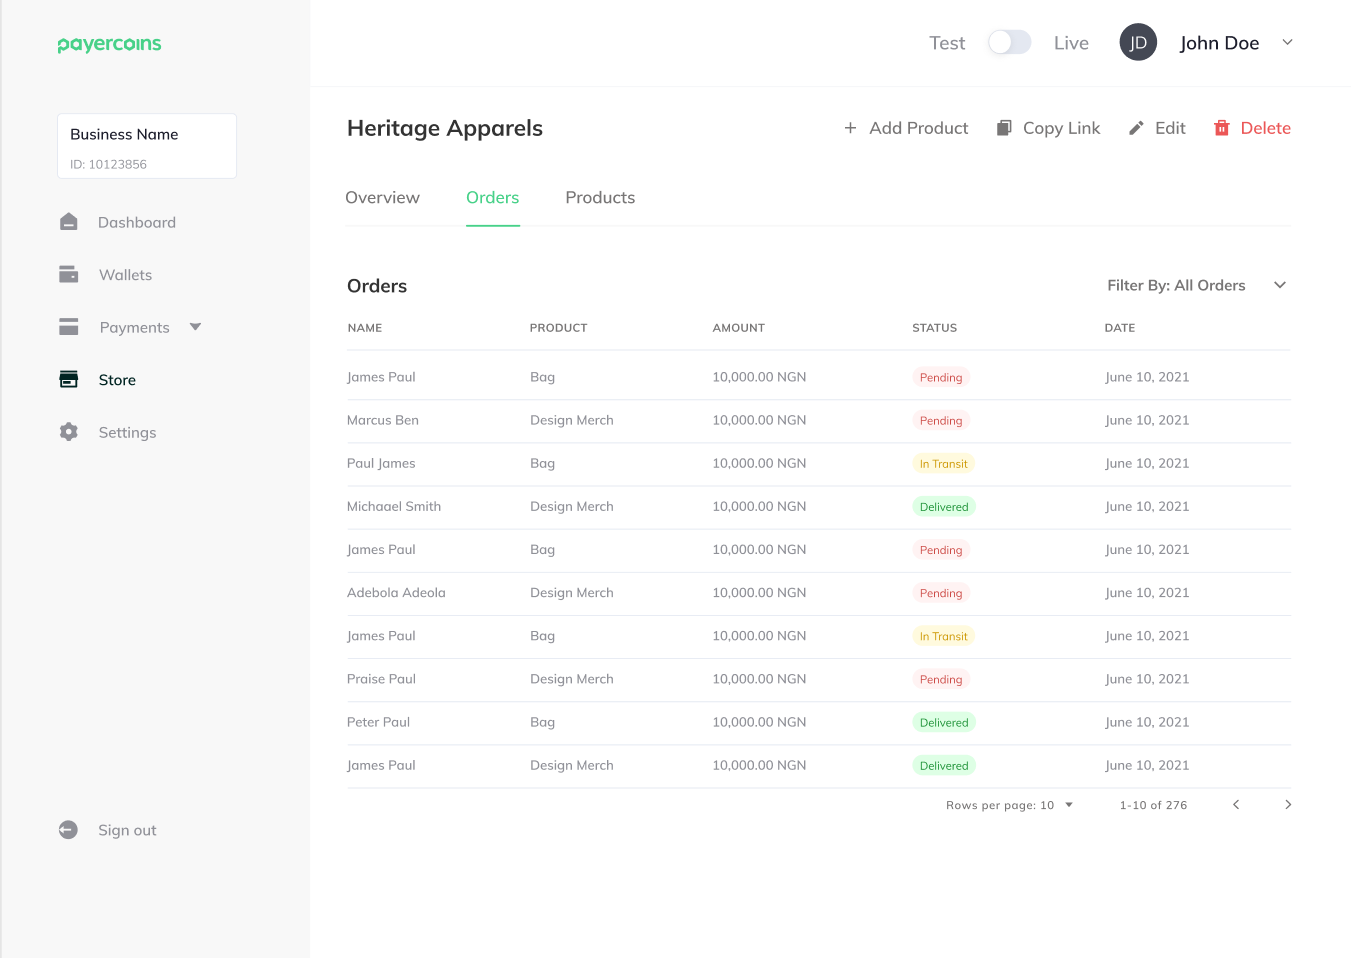The image size is (1351, 958).
Task: Select the Wallets sidebar icon
Action: pos(68,274)
